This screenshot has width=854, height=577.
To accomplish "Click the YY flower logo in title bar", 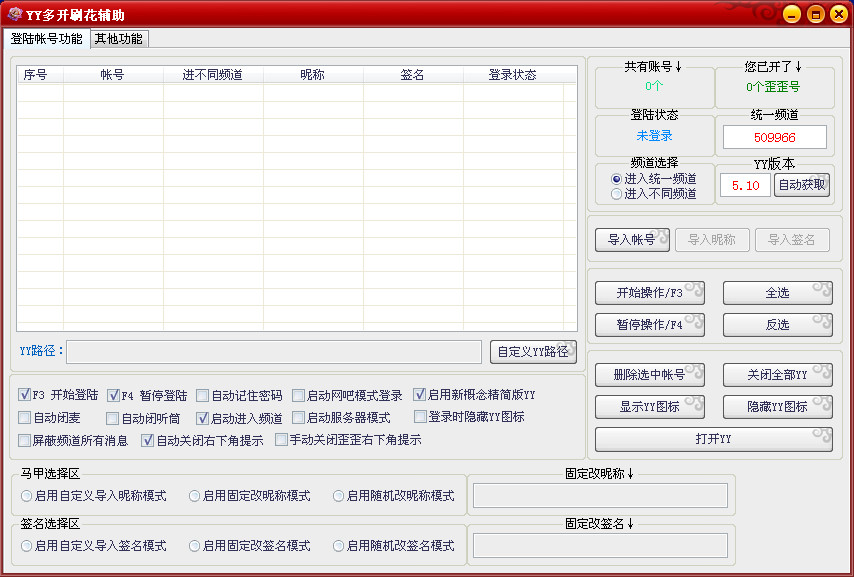I will 14,14.
